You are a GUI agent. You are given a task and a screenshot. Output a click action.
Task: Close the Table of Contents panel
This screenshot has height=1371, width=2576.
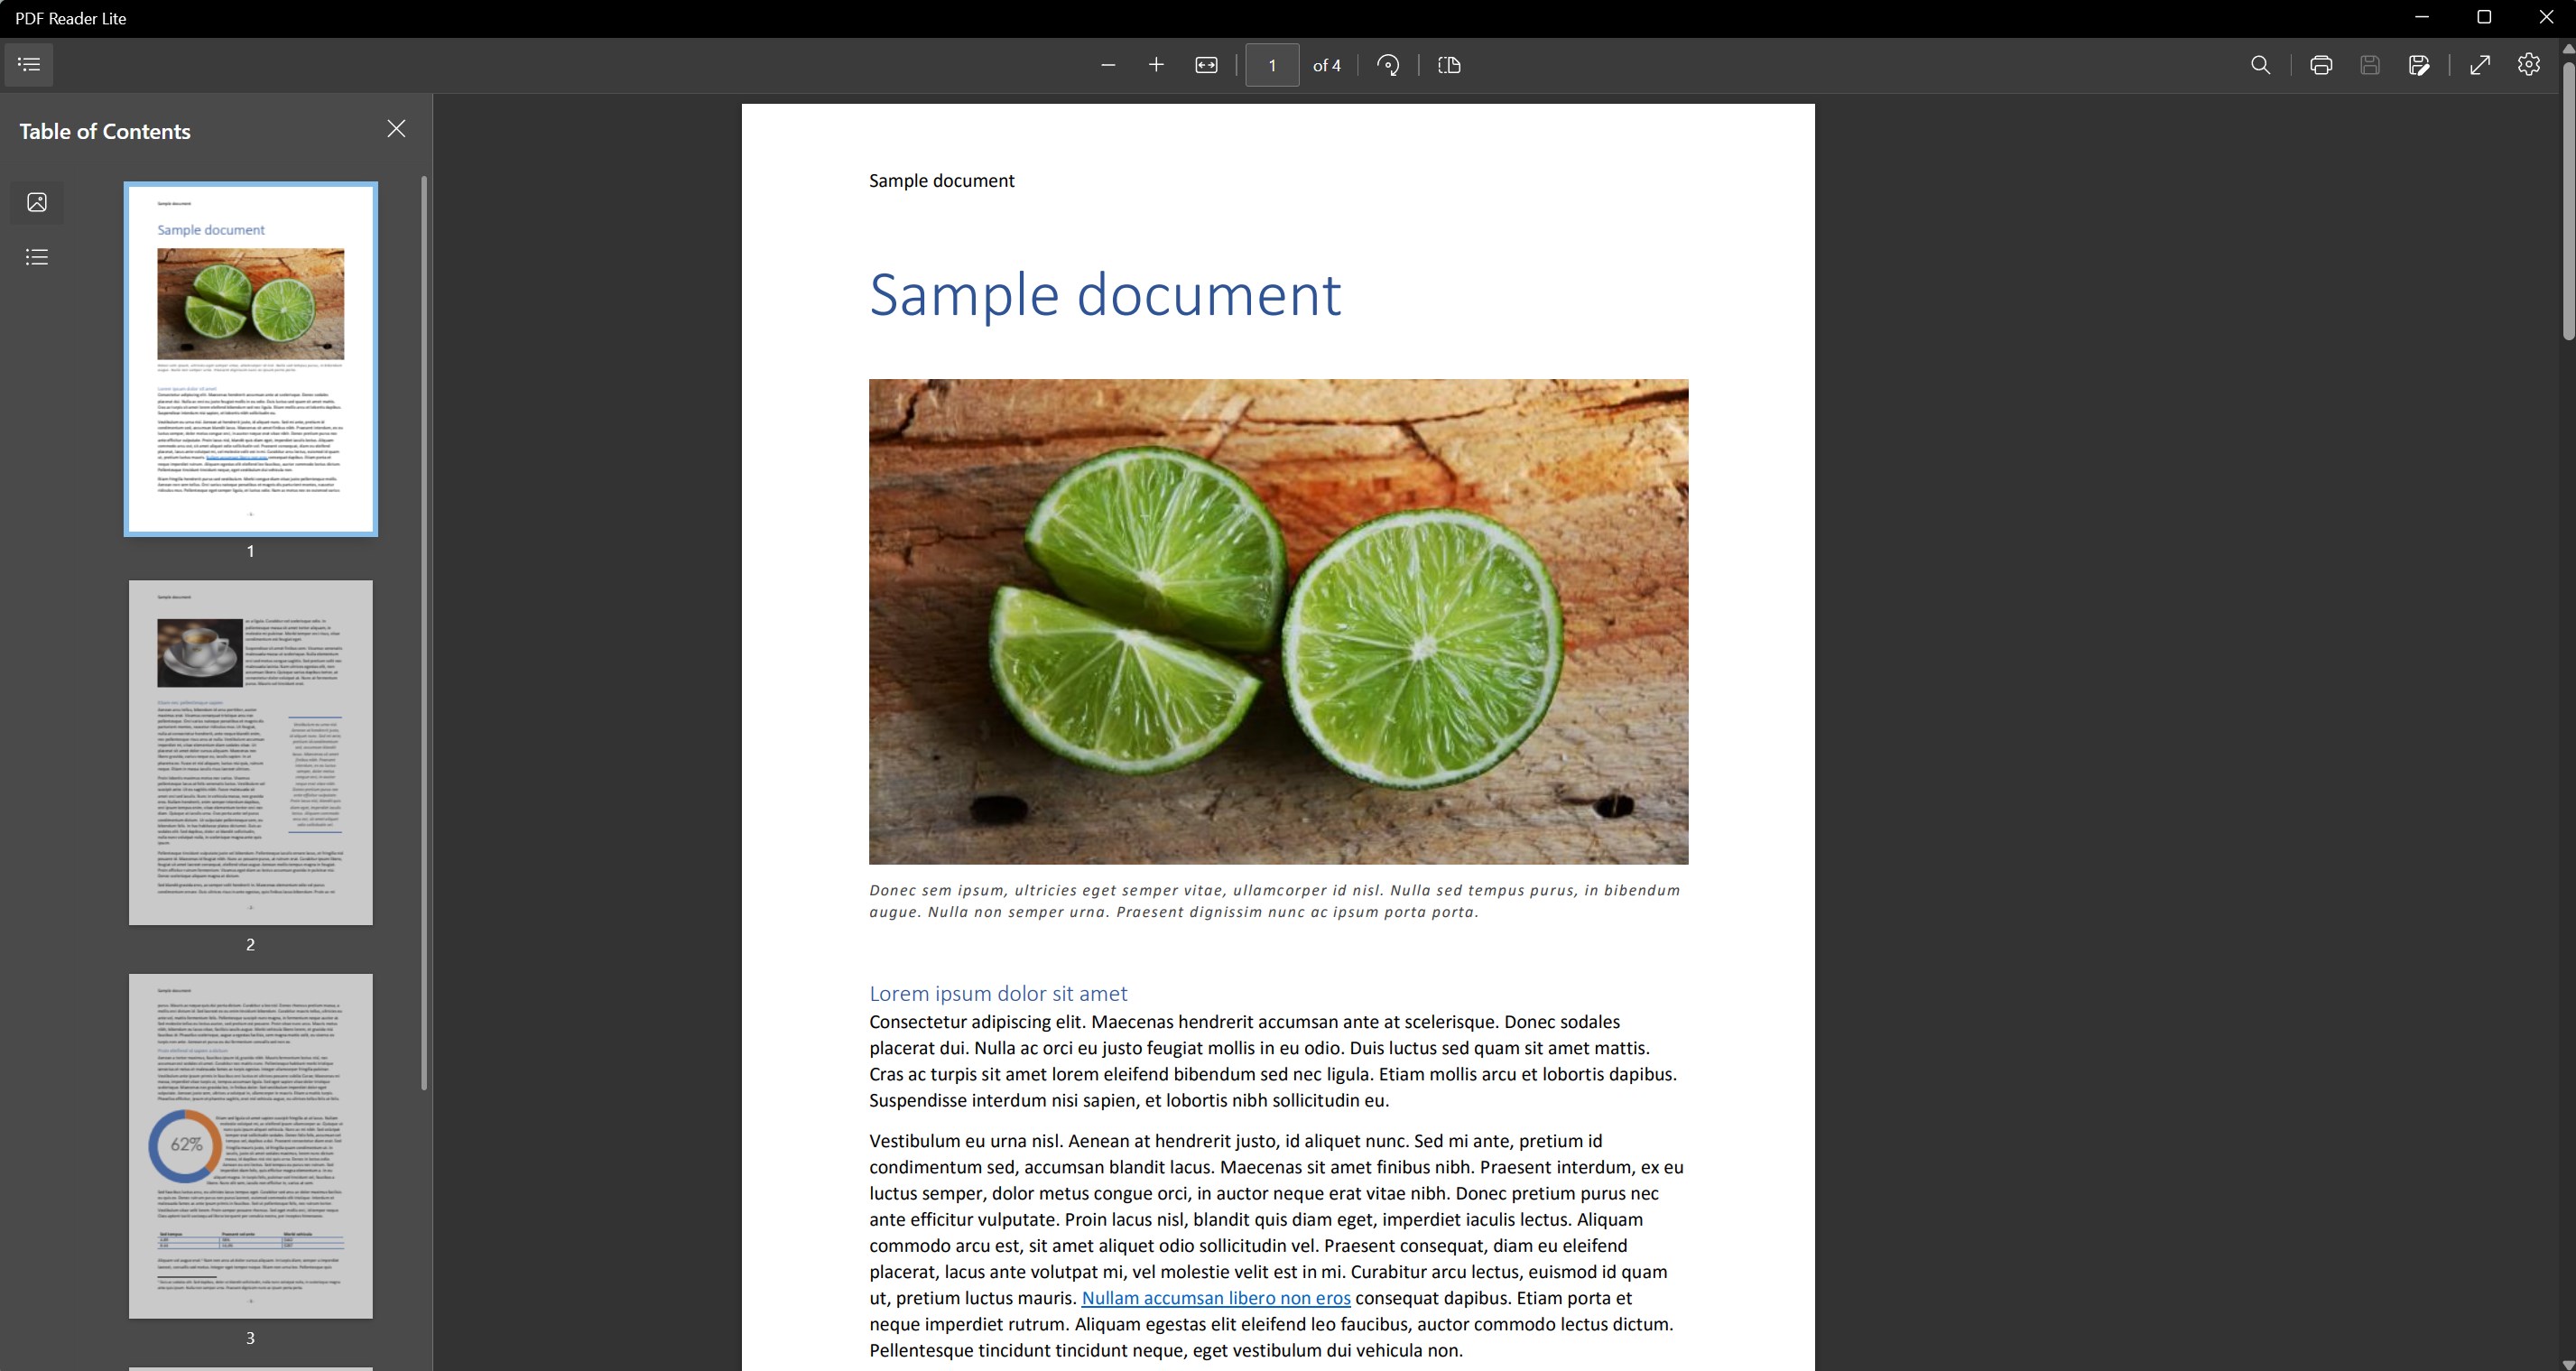click(x=396, y=129)
